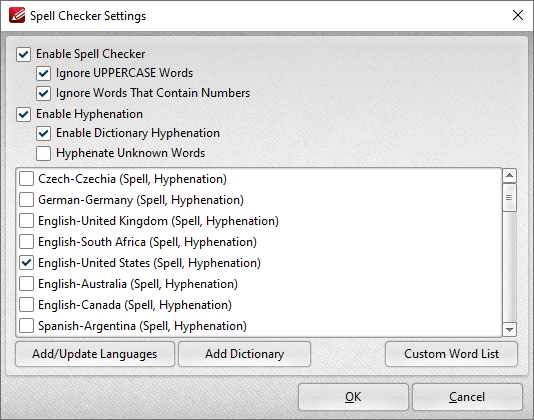Dismiss the dialog with Cancel
The image size is (534, 420).
click(x=467, y=397)
